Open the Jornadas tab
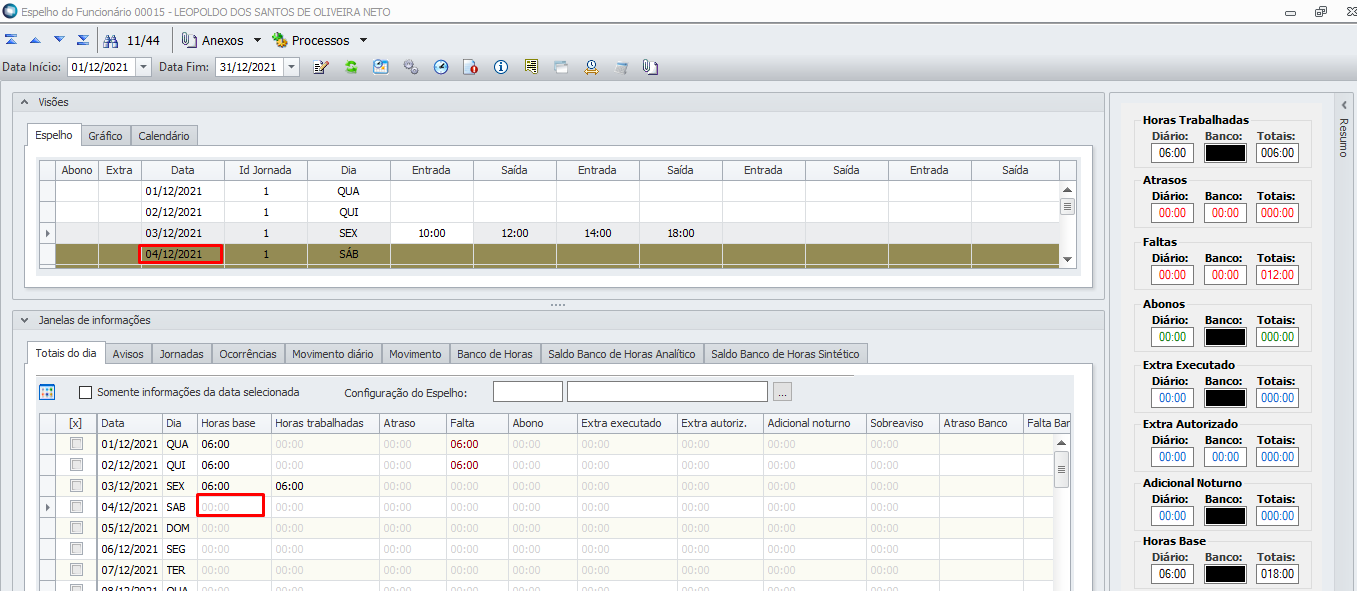Screen dimensions: 1357x591 point(182,354)
